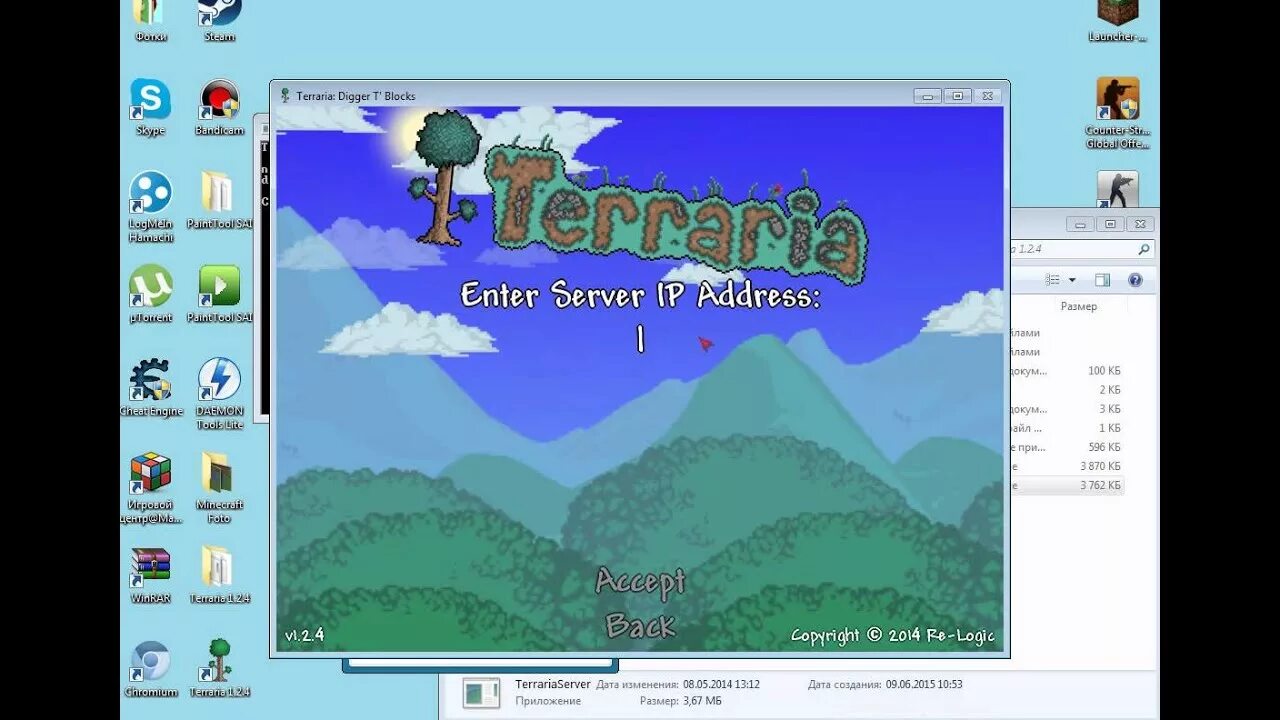1280x720 pixels.
Task: Launch WinRAR from the desktop
Action: (150, 575)
